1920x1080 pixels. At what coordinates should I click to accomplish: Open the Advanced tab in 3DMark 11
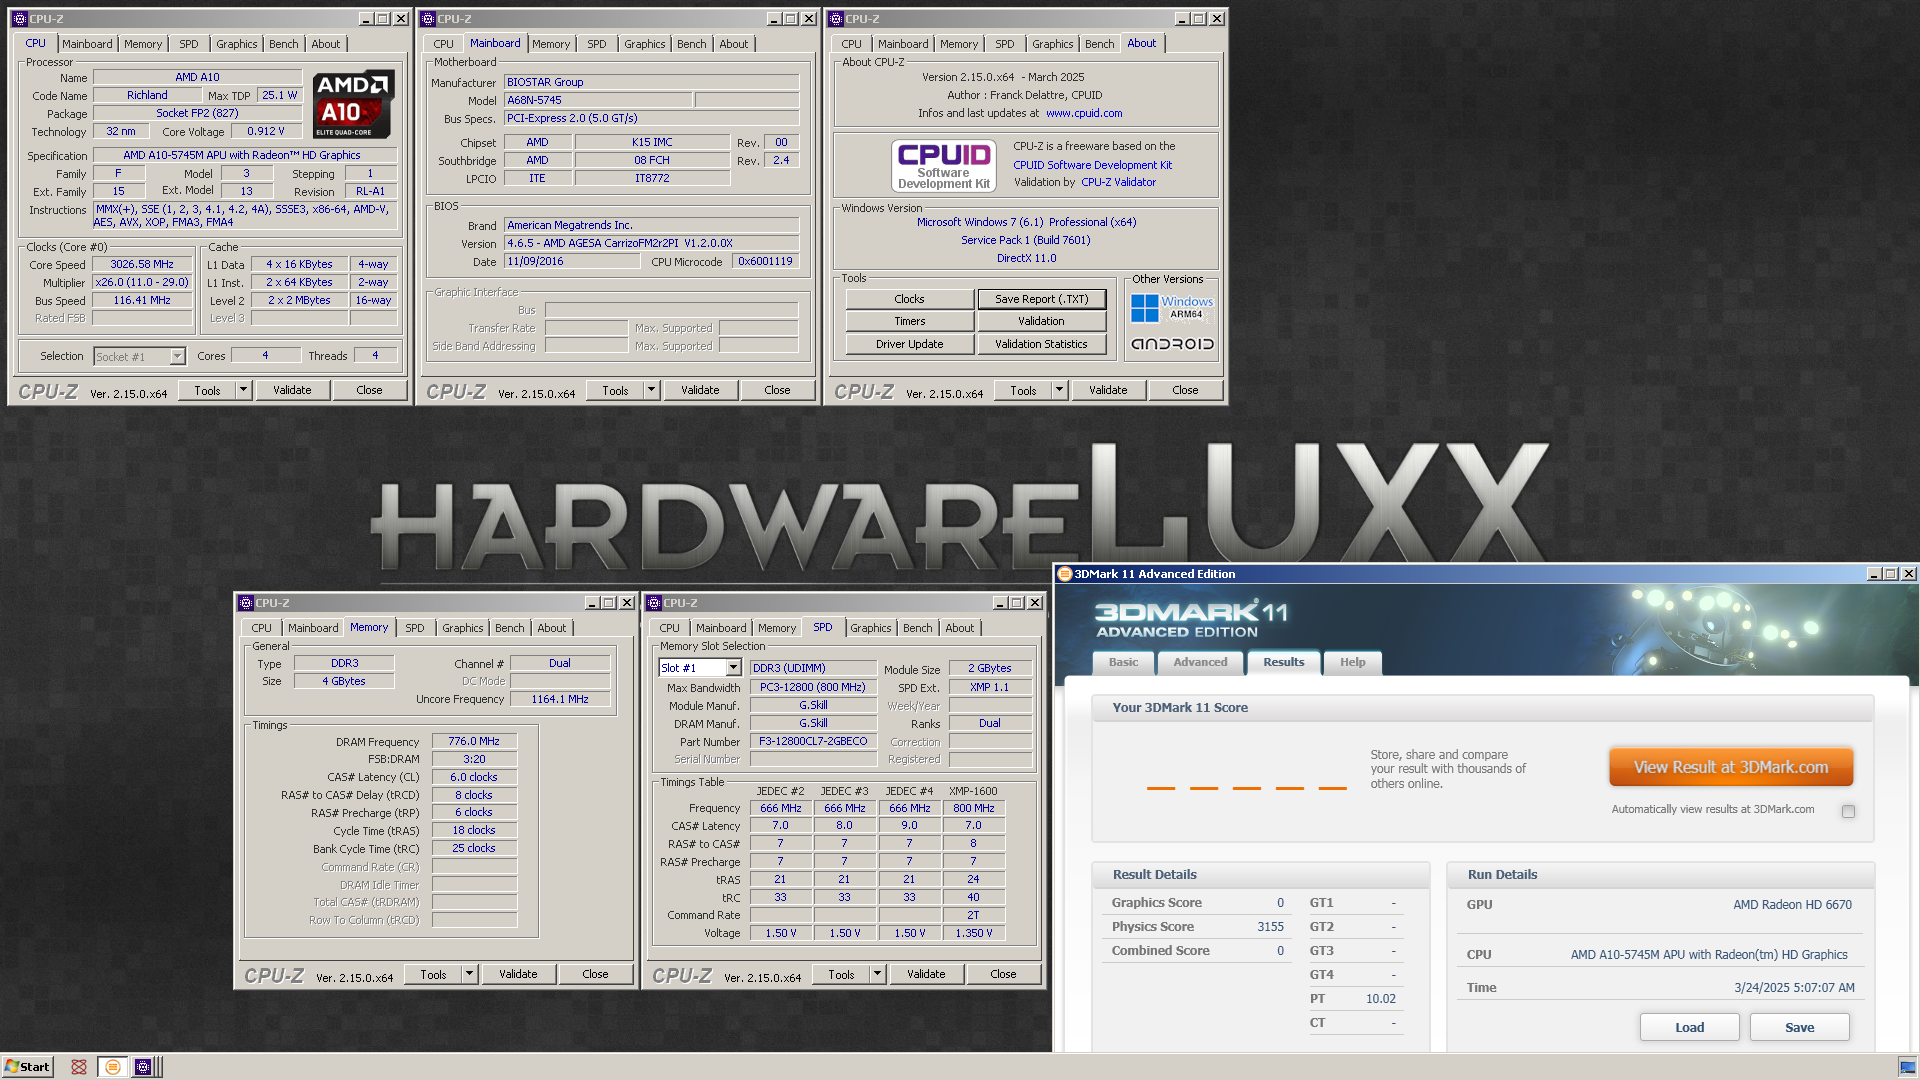point(1200,663)
